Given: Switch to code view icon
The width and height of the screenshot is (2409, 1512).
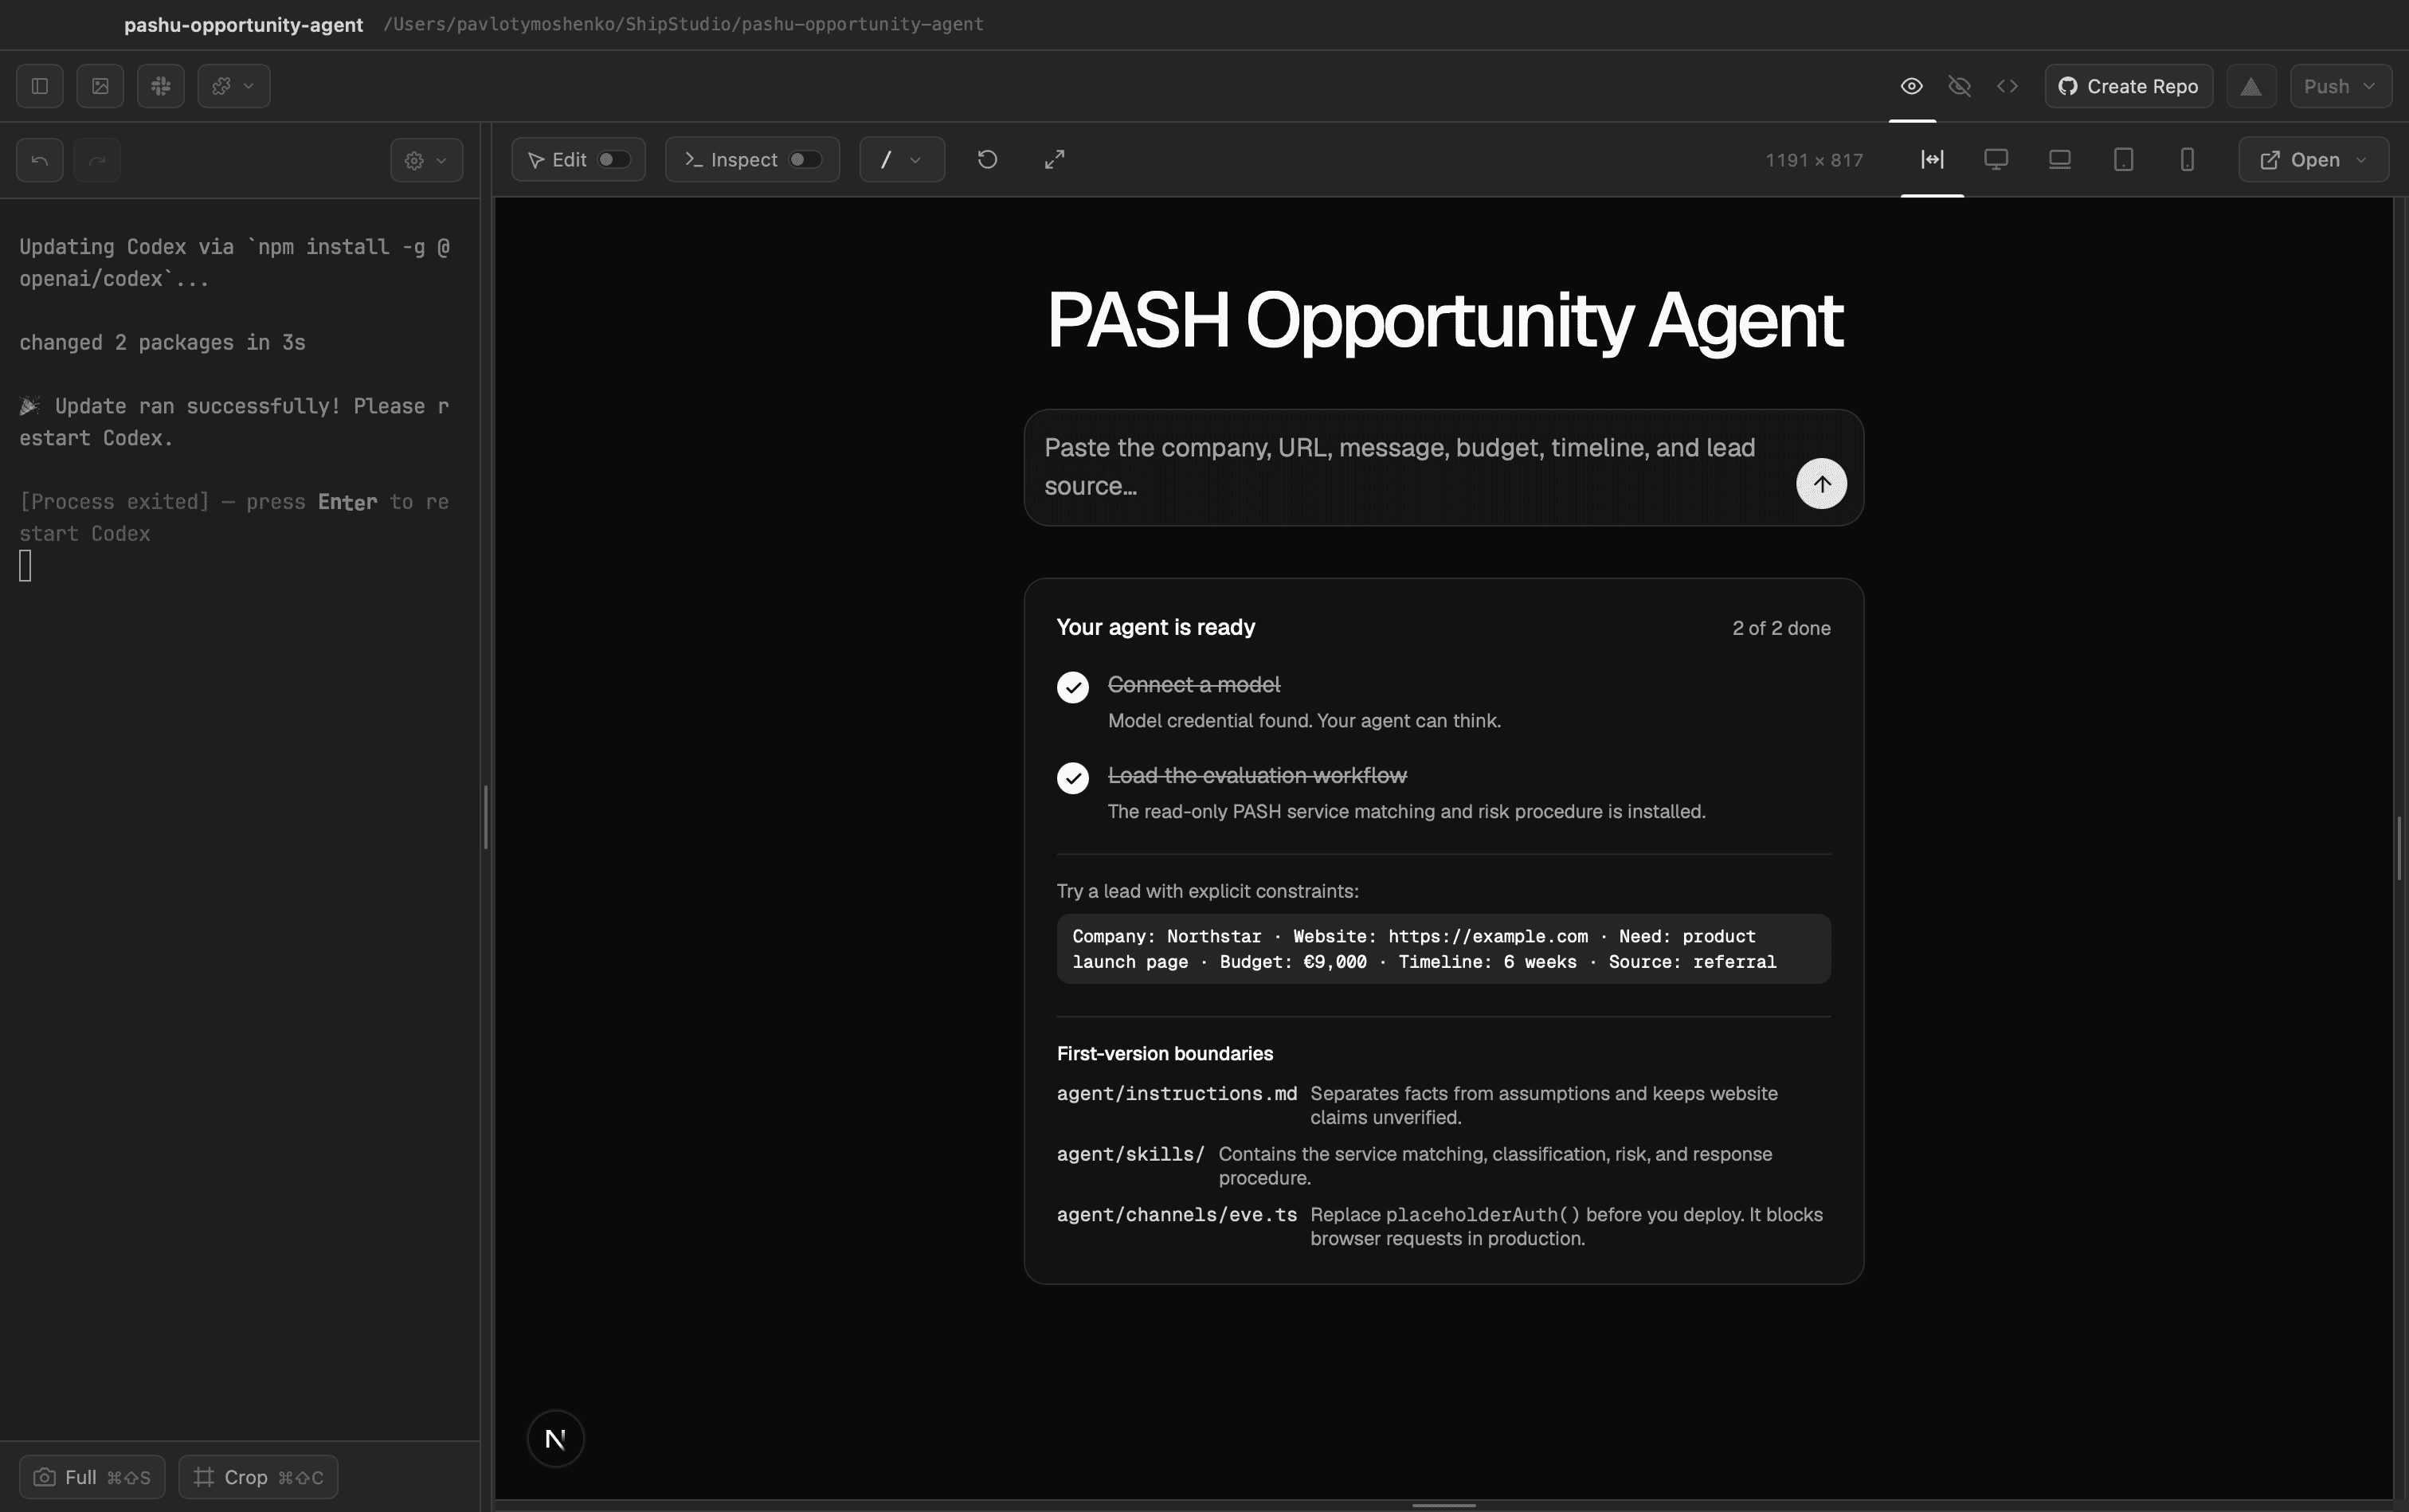Looking at the screenshot, I should tap(2007, 86).
